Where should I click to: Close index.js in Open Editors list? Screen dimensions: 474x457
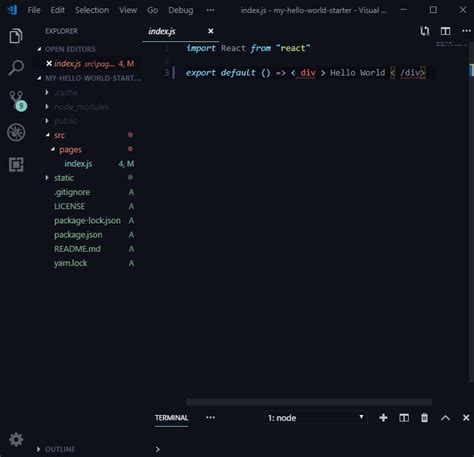pyautogui.click(x=49, y=63)
